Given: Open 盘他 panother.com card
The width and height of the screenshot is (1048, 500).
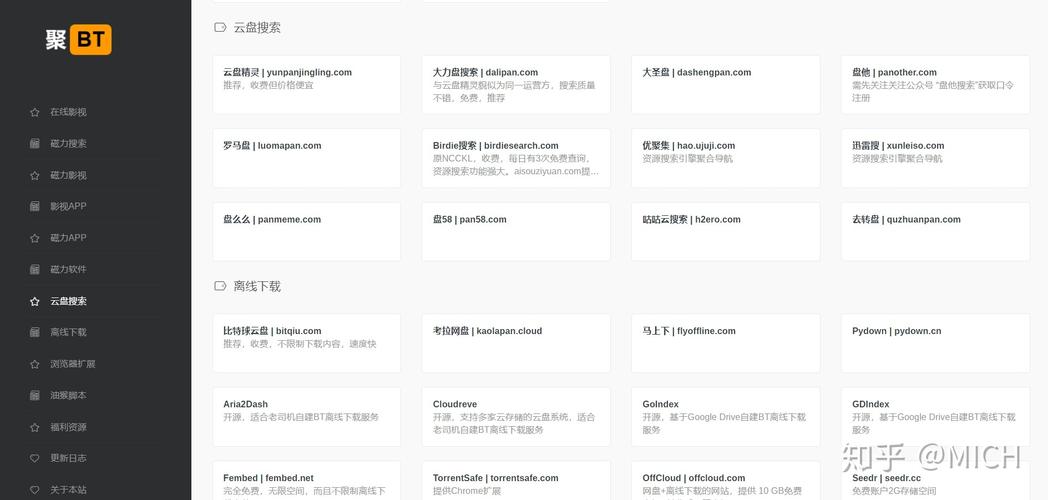Looking at the screenshot, I should tap(936, 84).
